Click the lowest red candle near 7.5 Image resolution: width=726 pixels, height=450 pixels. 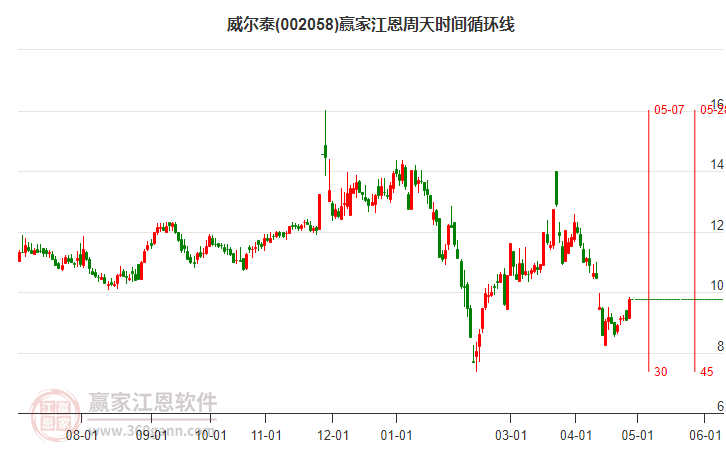(x=476, y=356)
